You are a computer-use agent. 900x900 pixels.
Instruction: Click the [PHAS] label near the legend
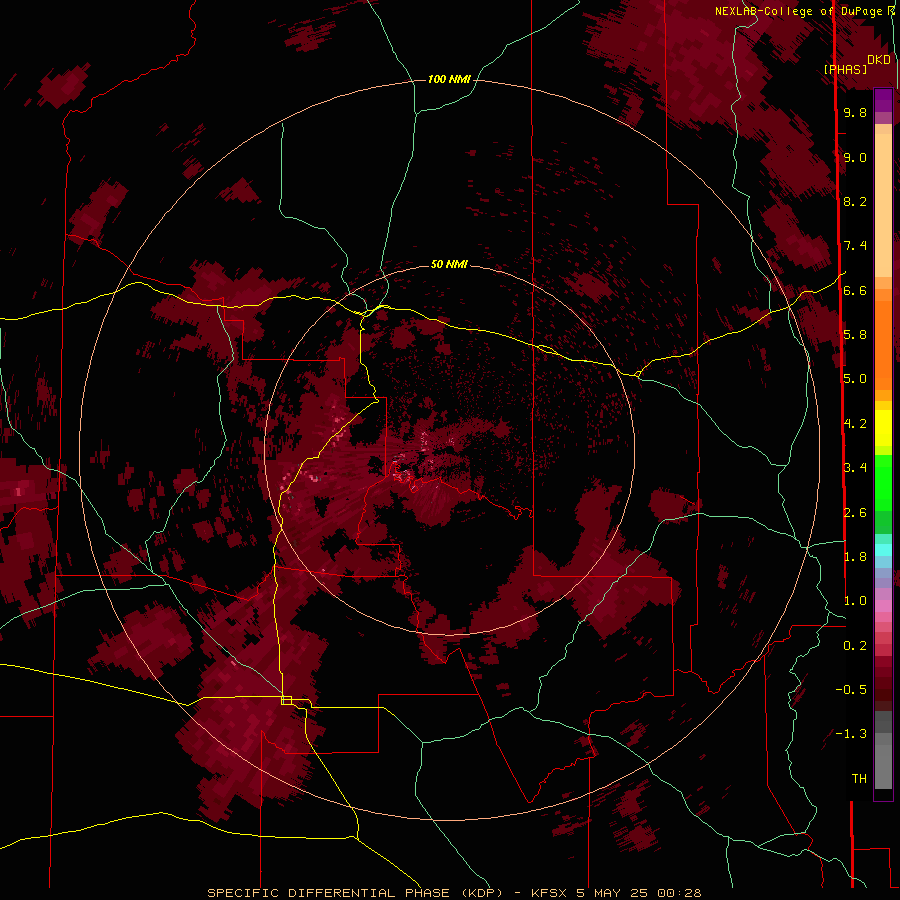click(x=845, y=69)
